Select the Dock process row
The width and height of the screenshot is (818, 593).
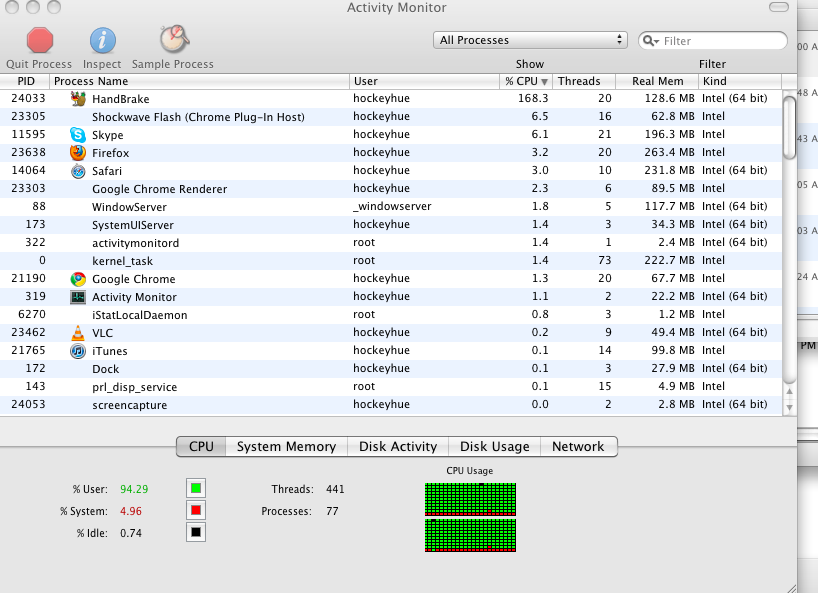click(x=391, y=369)
